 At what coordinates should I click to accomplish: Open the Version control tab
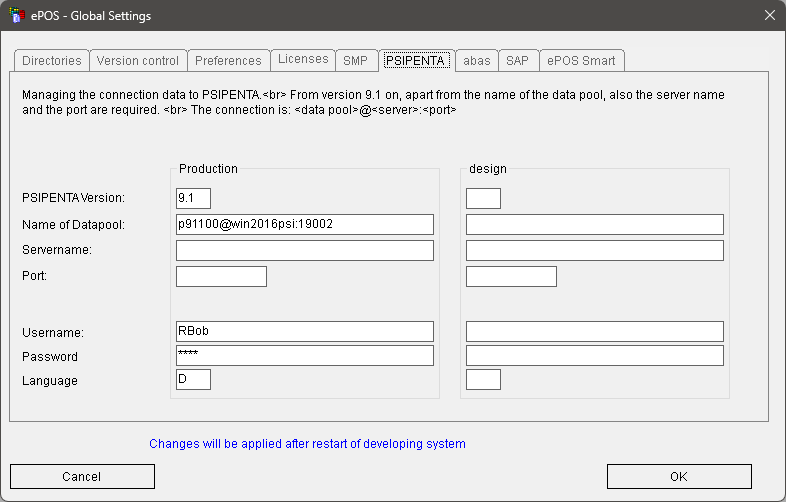pos(138,61)
